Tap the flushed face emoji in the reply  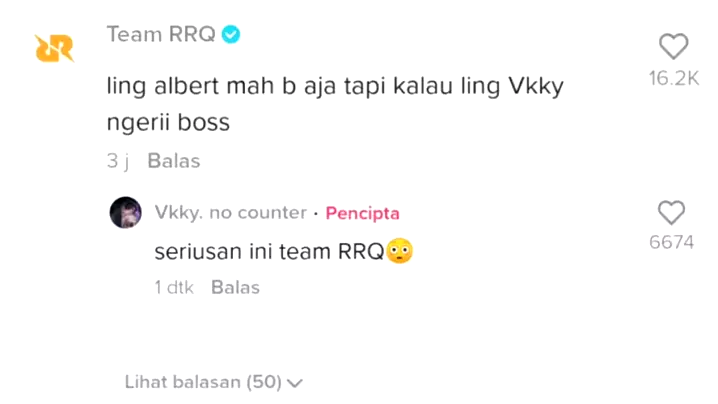click(x=399, y=251)
